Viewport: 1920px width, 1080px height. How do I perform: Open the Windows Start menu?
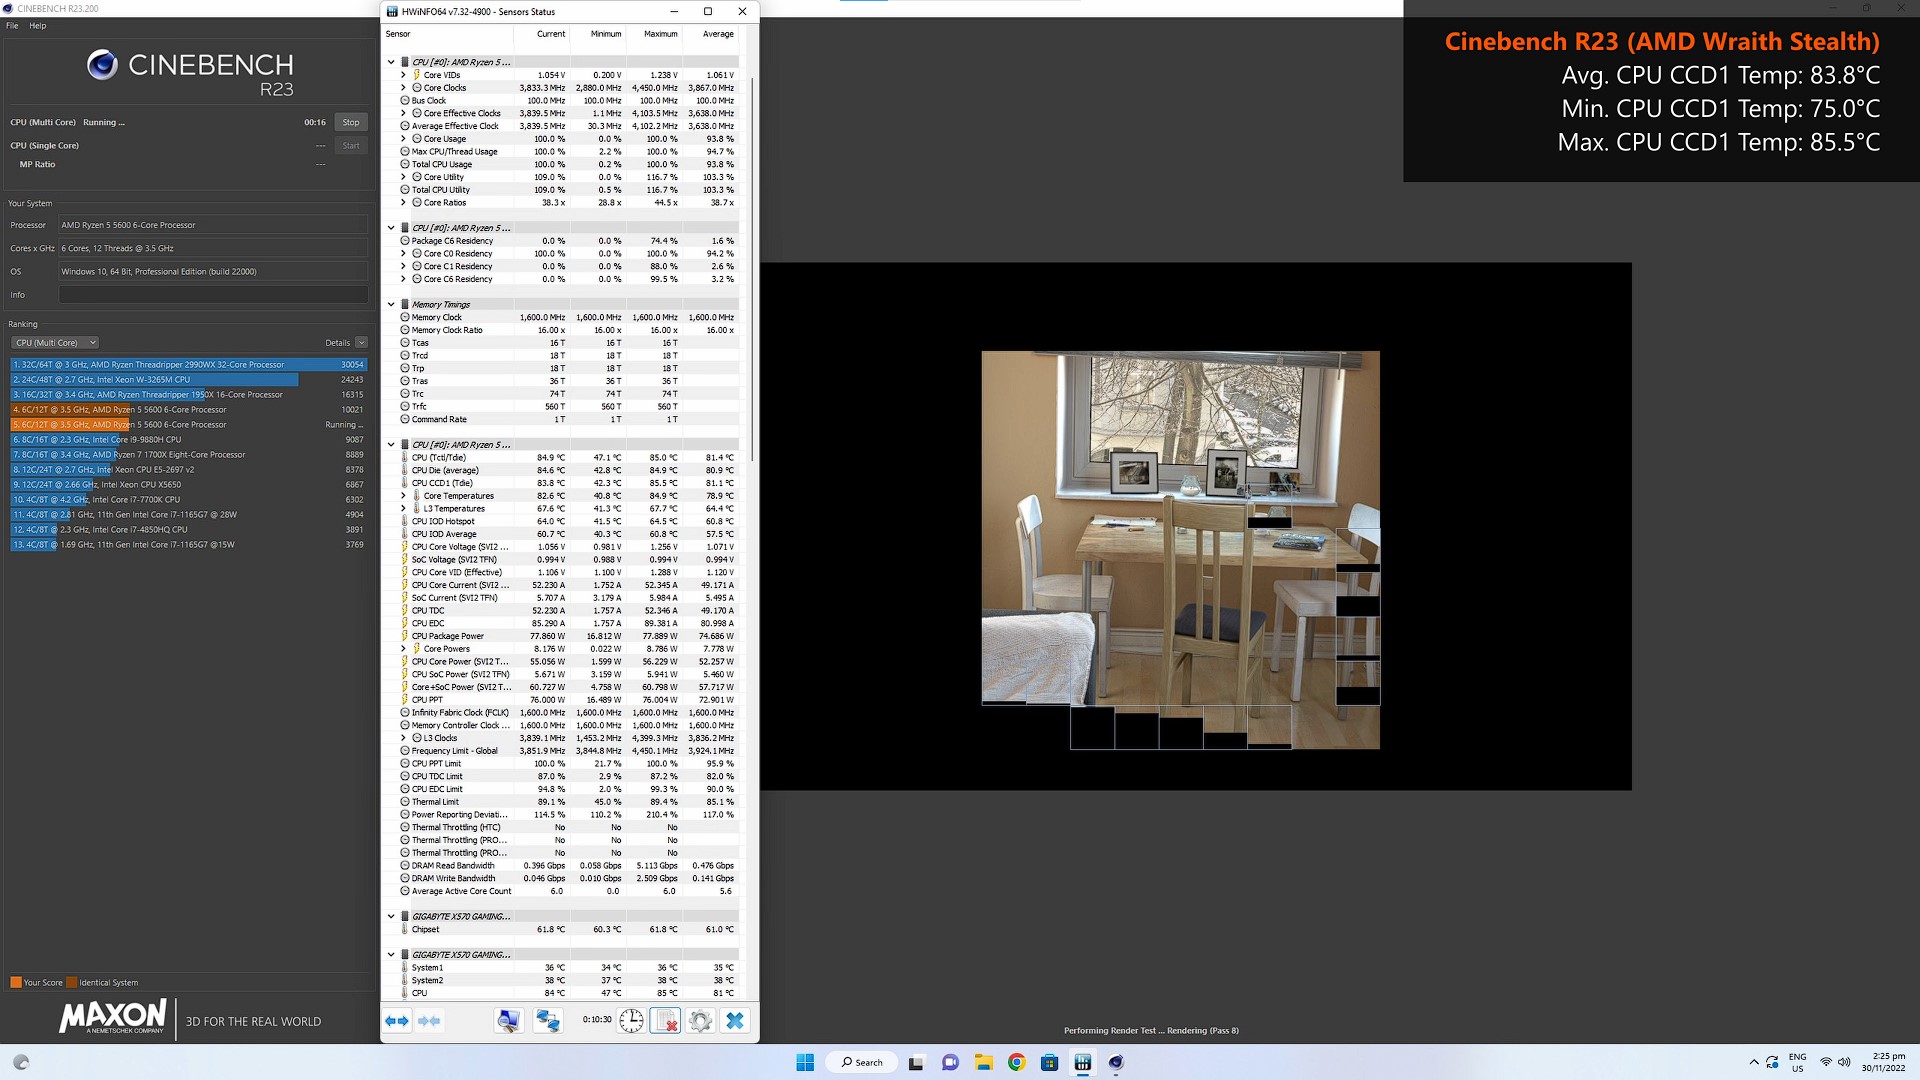(x=805, y=1062)
